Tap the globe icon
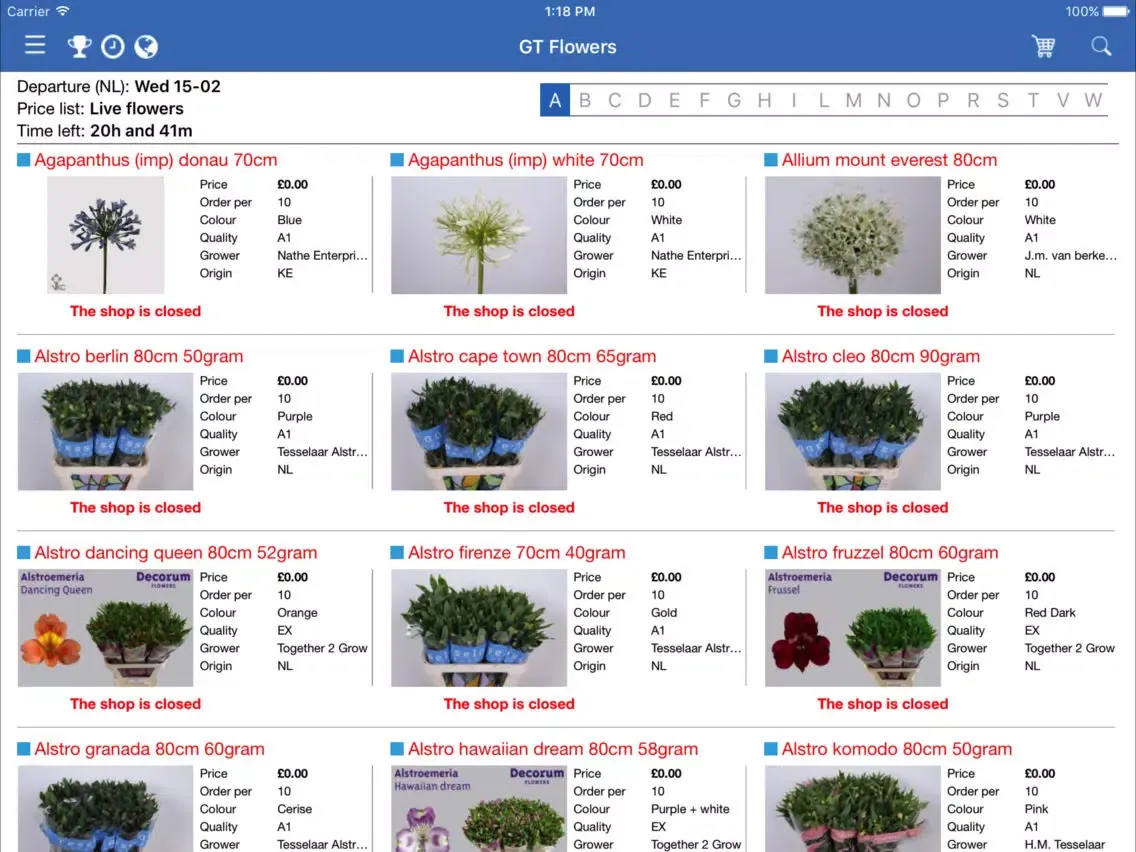The image size is (1136, 852). pyautogui.click(x=146, y=46)
